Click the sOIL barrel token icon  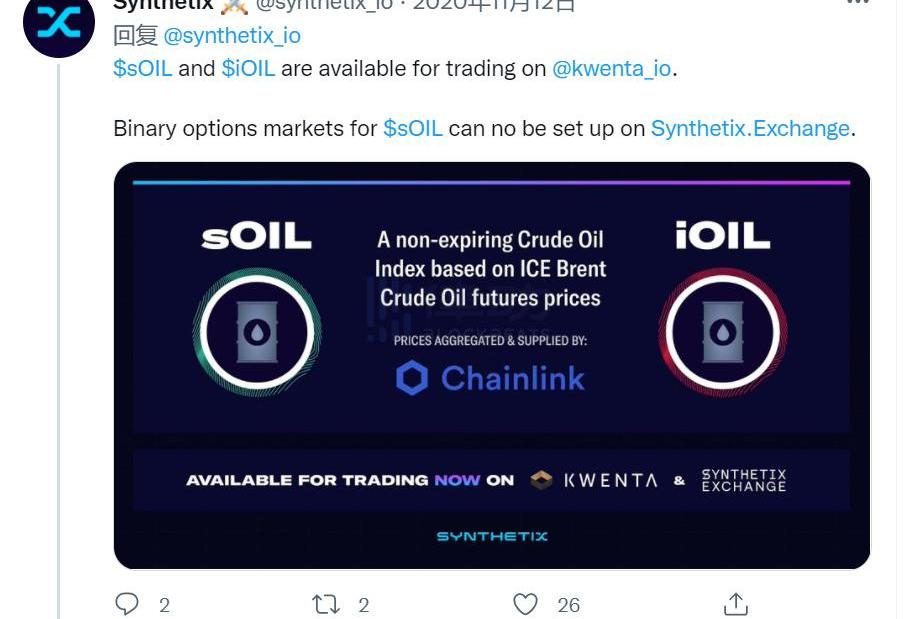click(257, 332)
